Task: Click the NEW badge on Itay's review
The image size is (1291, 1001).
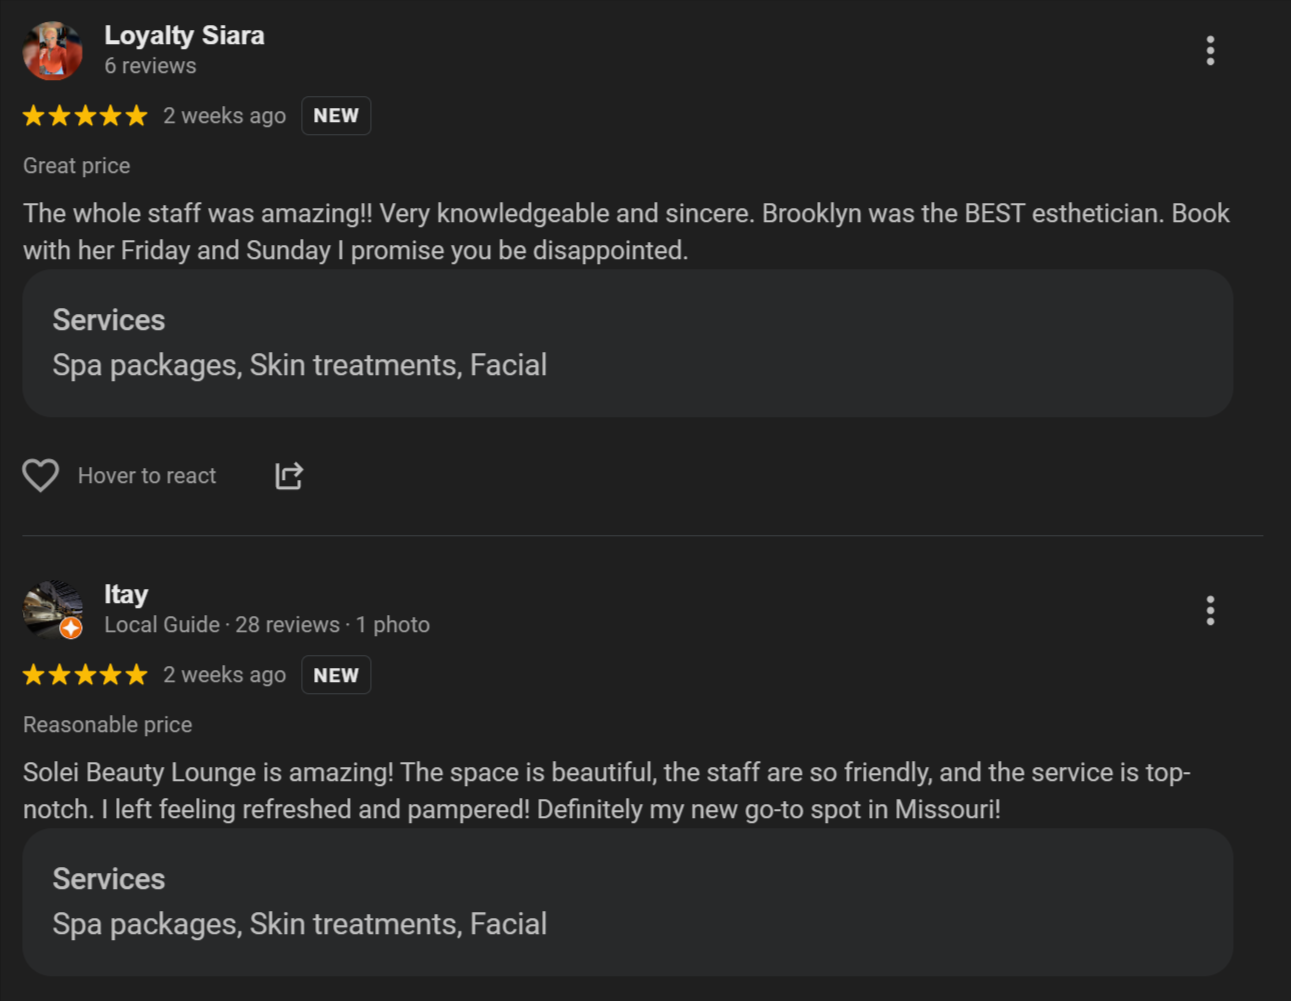Action: pos(336,675)
